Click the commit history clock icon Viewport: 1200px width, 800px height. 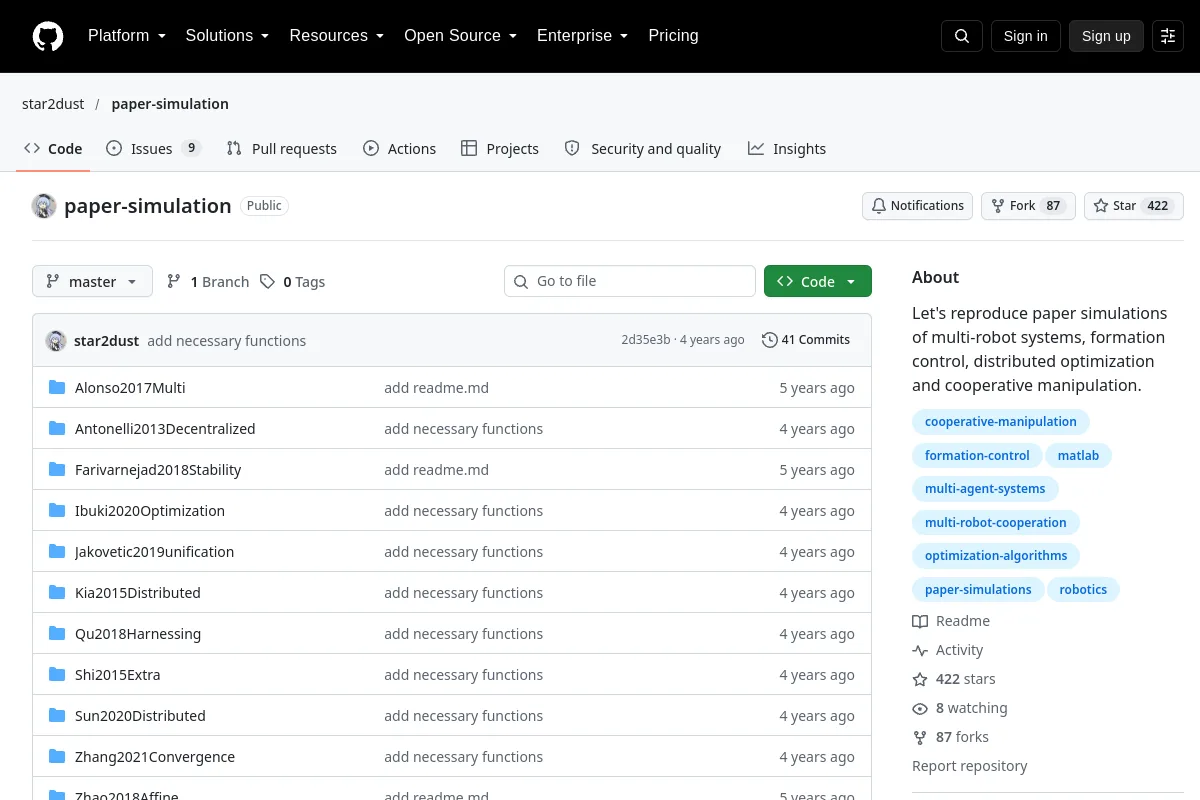769,340
